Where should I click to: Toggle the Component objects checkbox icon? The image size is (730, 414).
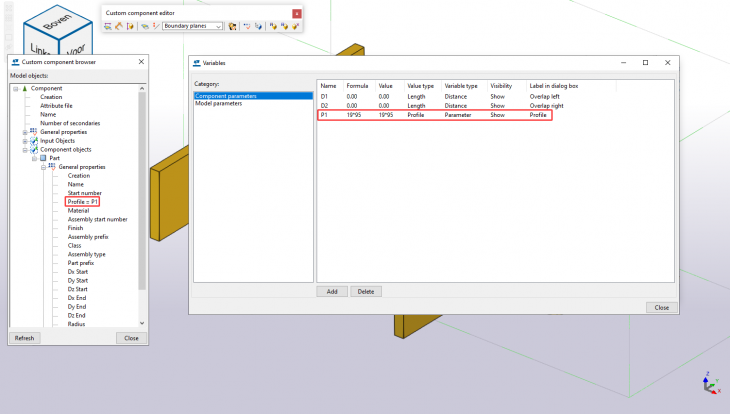pos(33,150)
